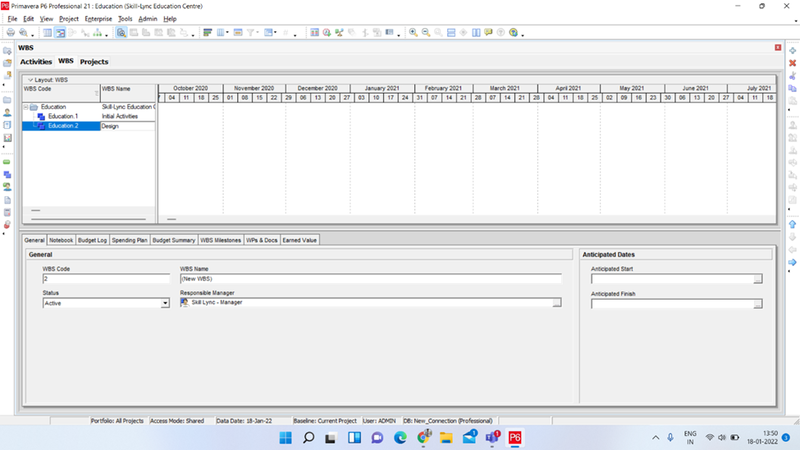Open the WPs & Docs details tab
This screenshot has height=450, width=800.
point(262,240)
